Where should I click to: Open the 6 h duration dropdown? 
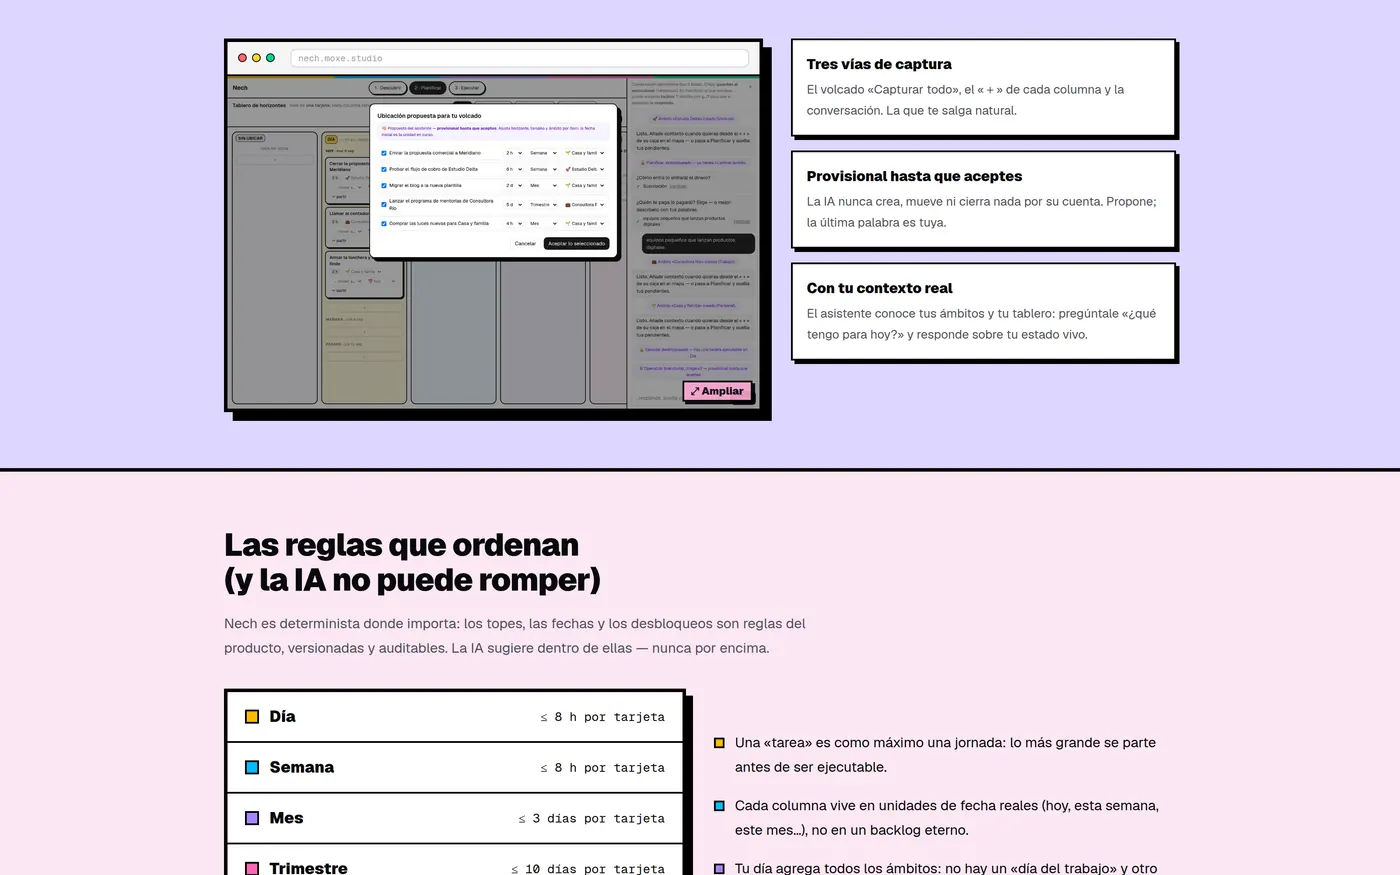(x=513, y=169)
